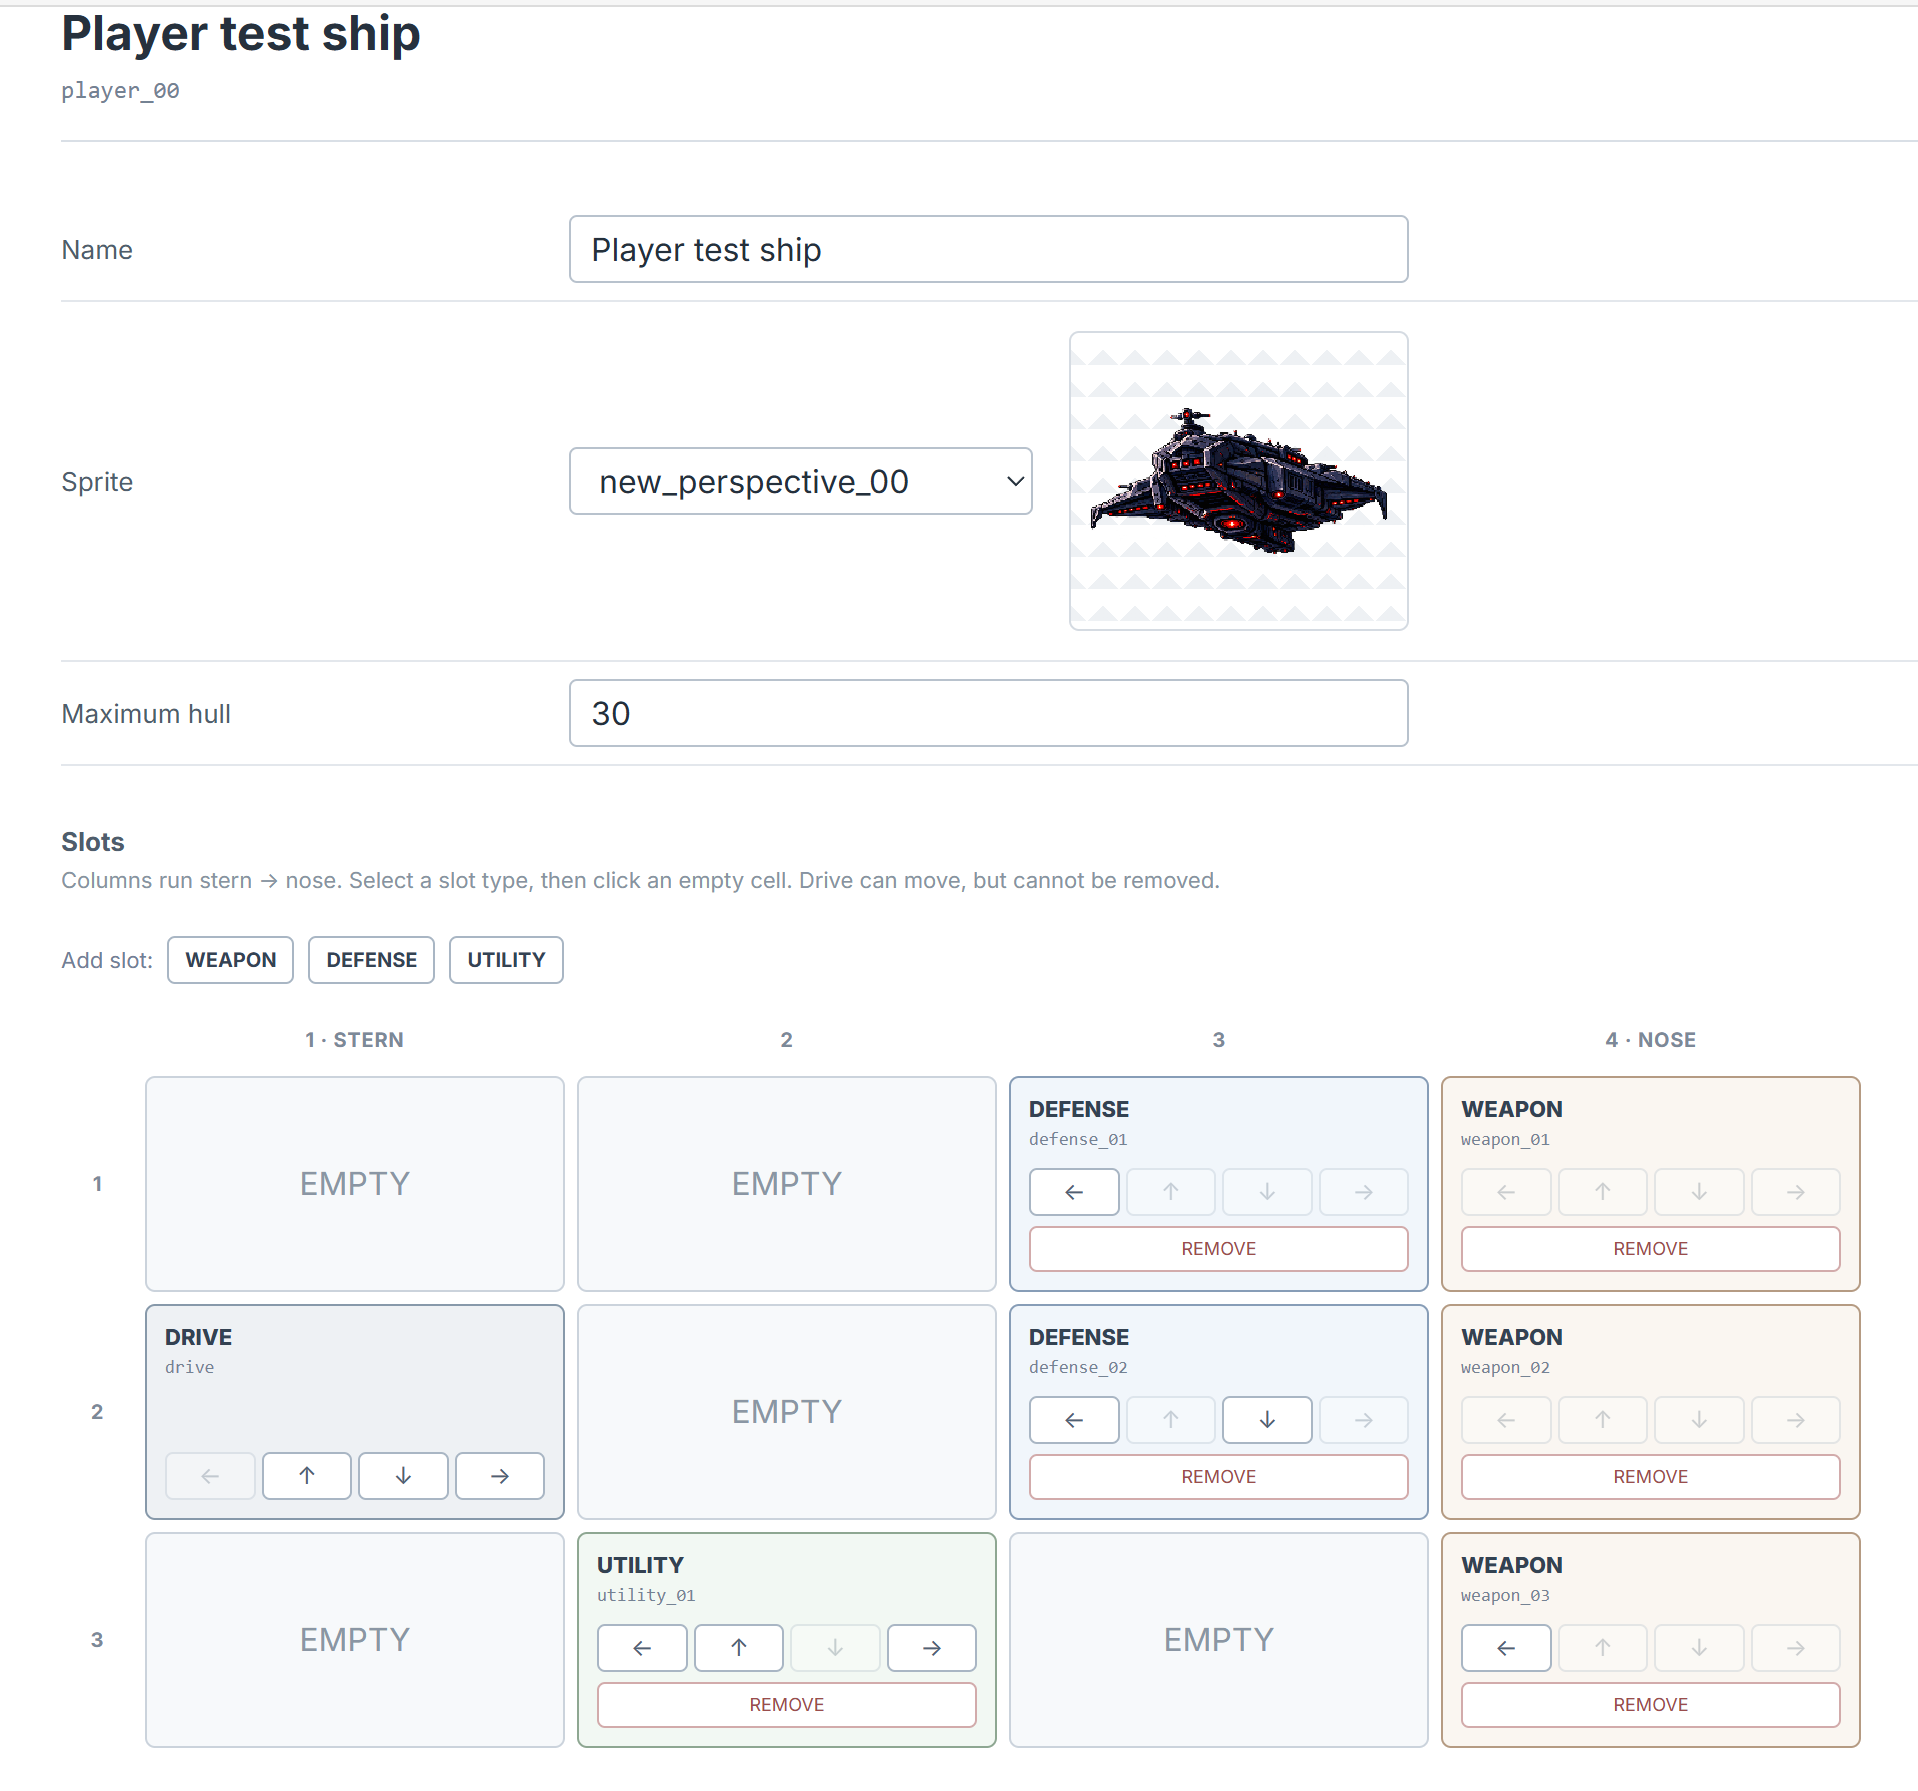
Task: Open the Sprite dropdown new_perspective_00
Action: 800,481
